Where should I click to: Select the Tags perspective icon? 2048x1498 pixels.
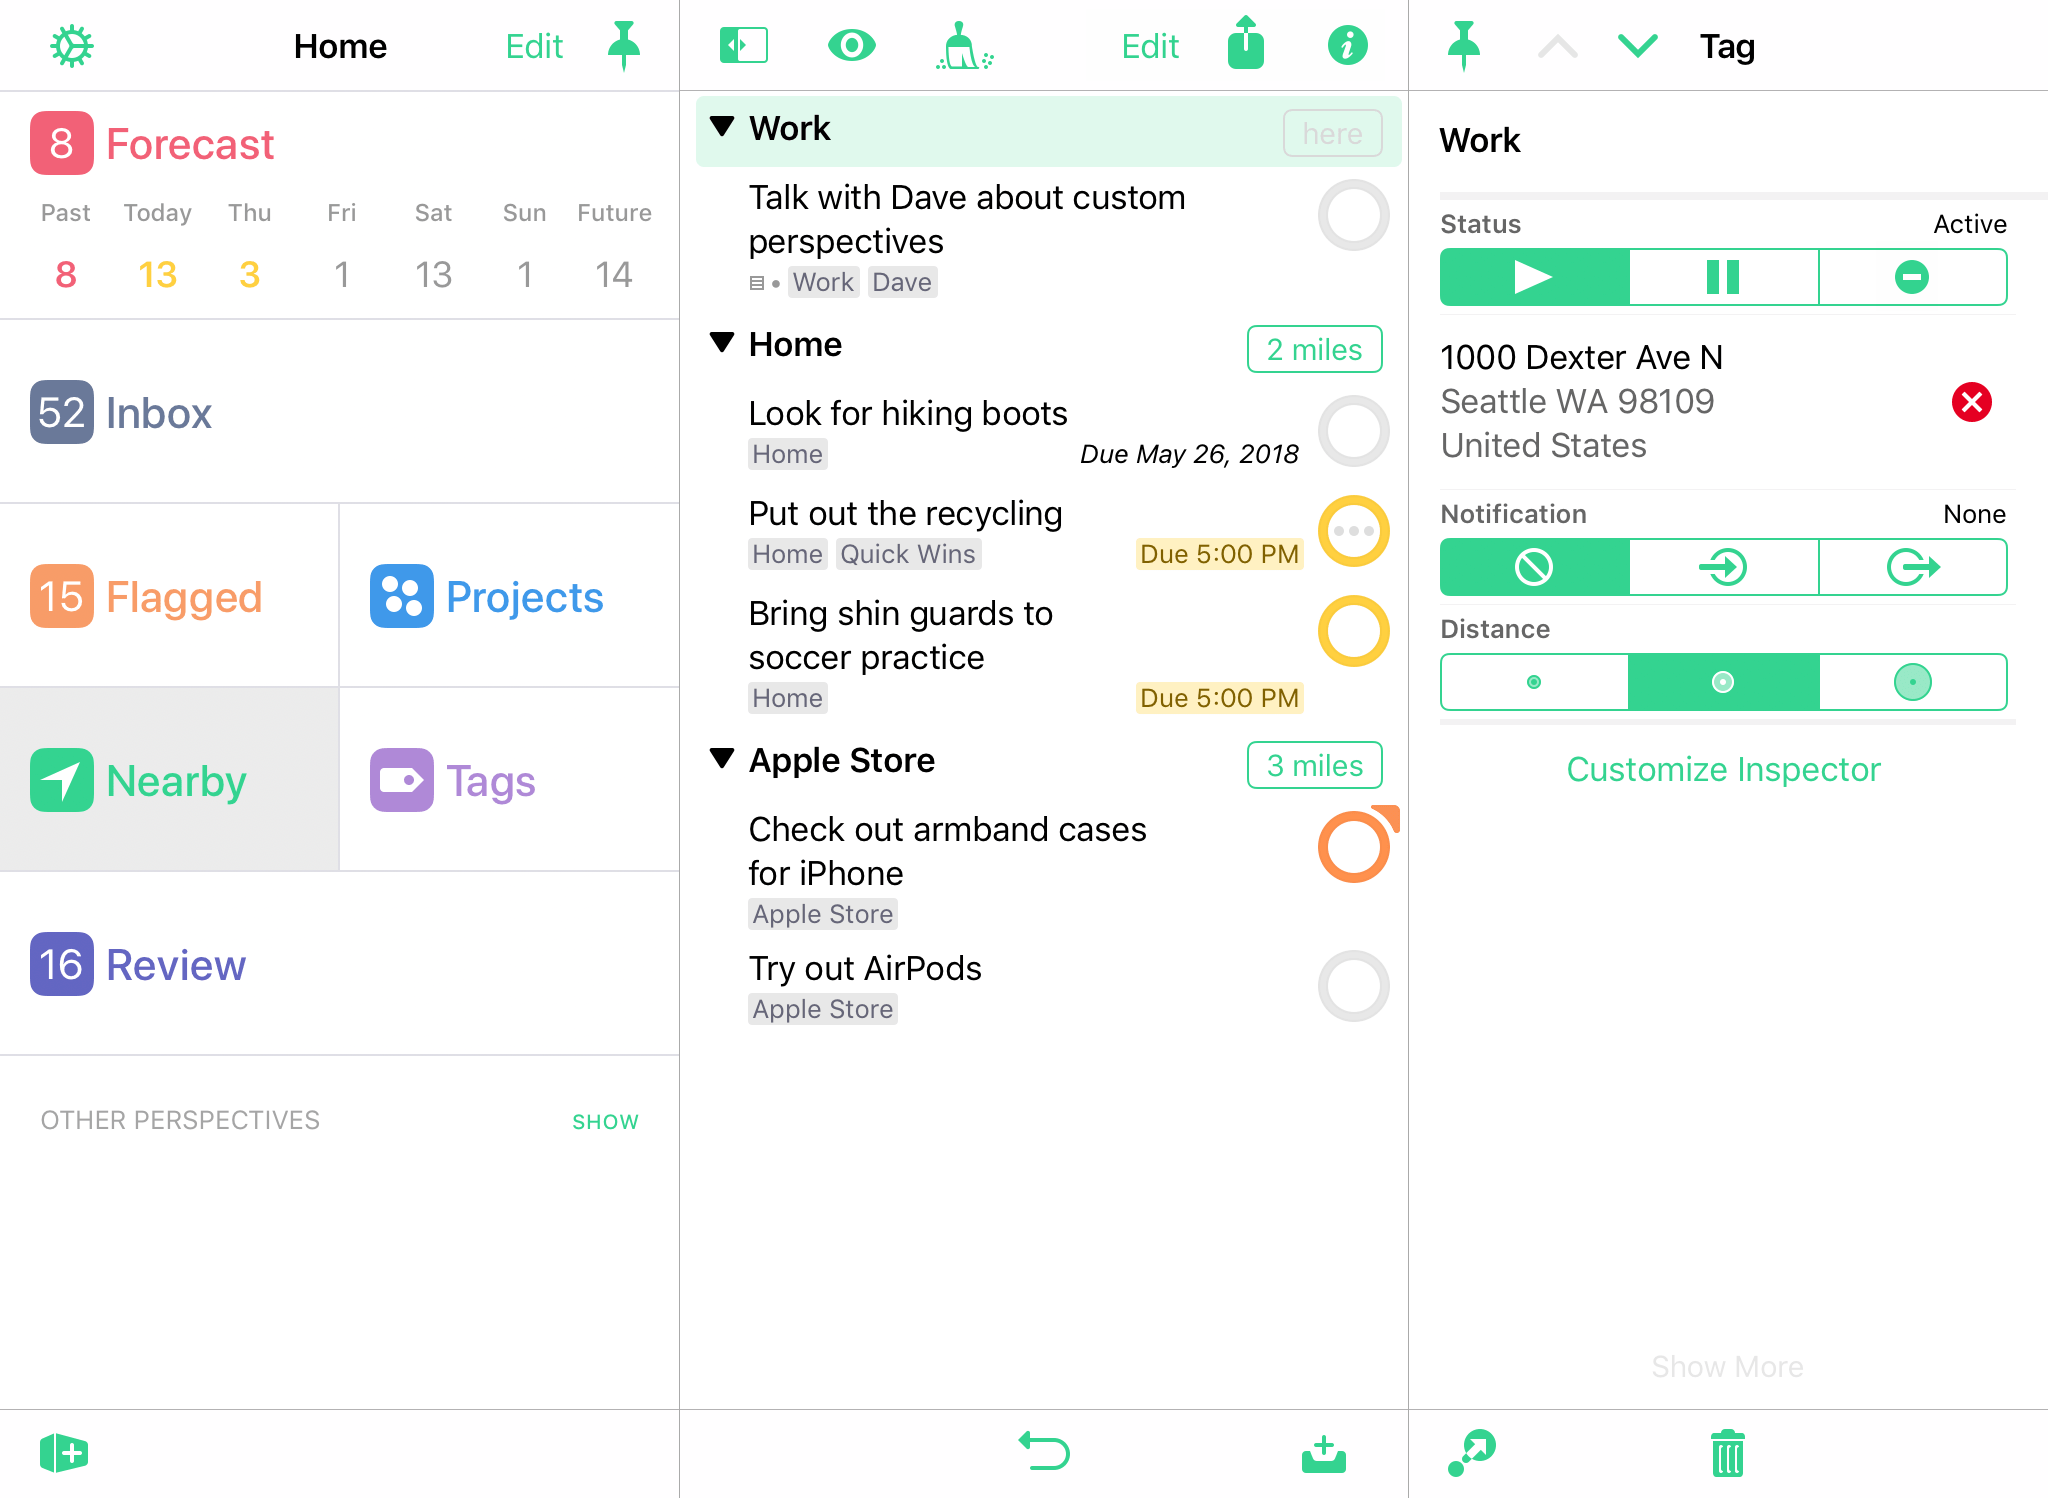[401, 779]
